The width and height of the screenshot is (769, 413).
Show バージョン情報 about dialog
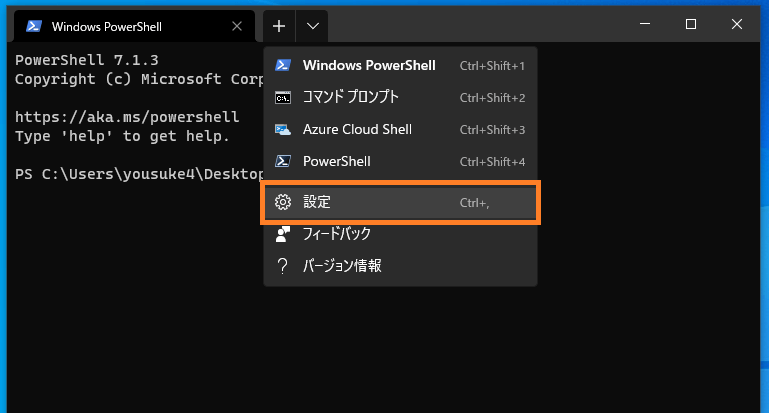point(400,266)
